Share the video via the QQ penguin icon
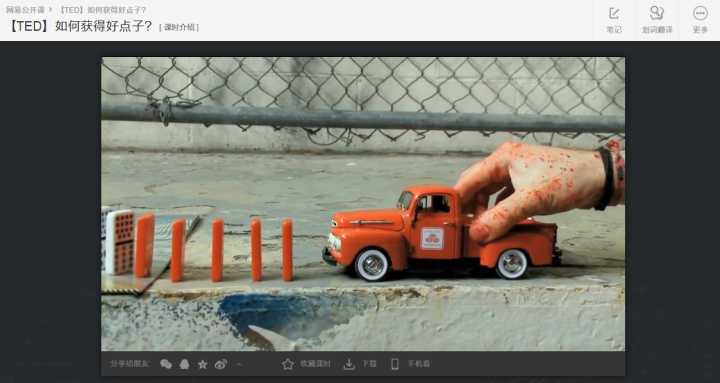 [x=184, y=364]
